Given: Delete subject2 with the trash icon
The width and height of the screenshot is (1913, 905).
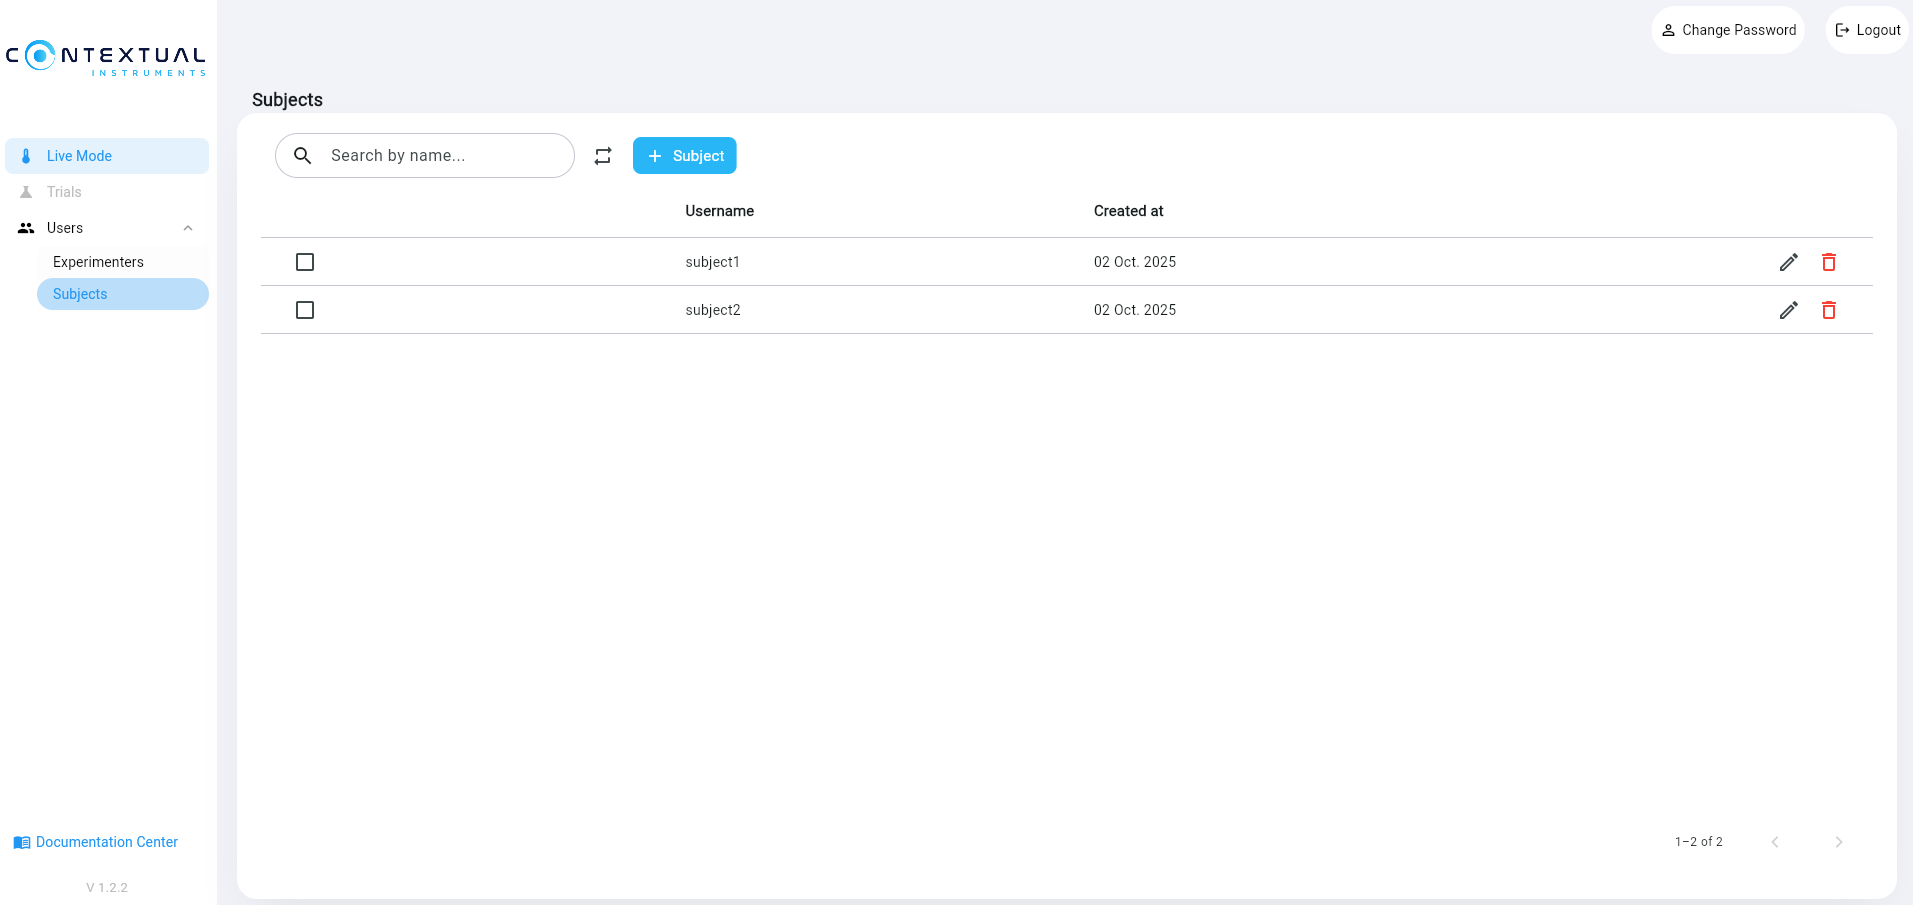Looking at the screenshot, I should click(x=1828, y=310).
